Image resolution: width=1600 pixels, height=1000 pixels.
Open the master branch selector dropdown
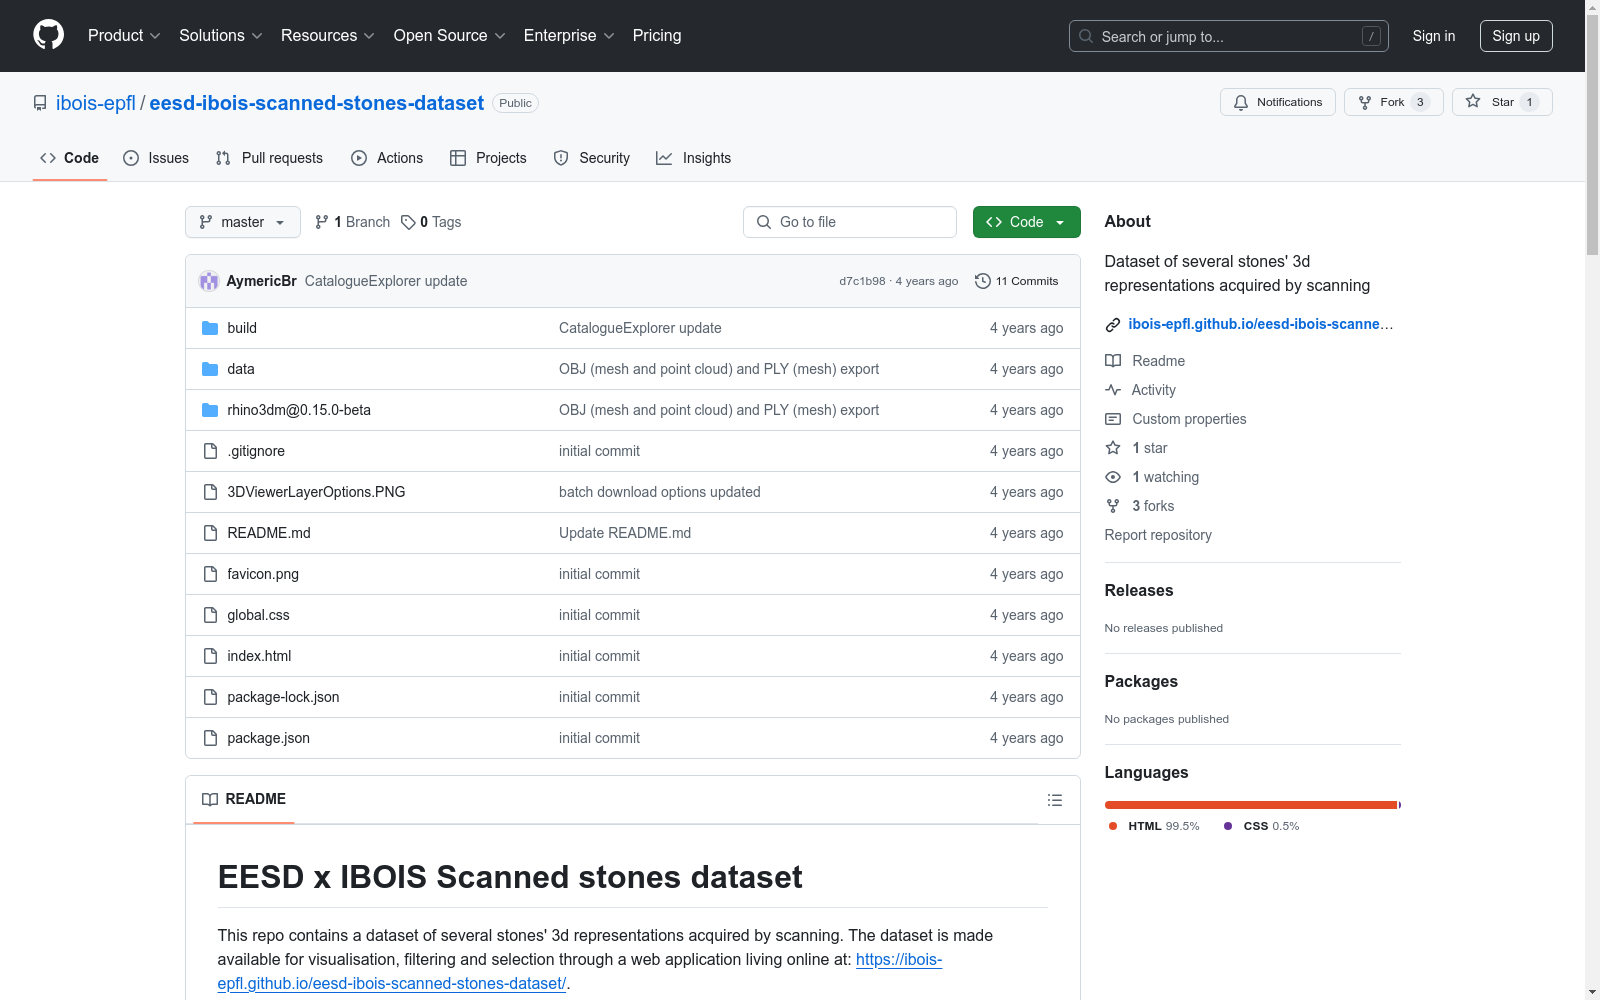[243, 222]
